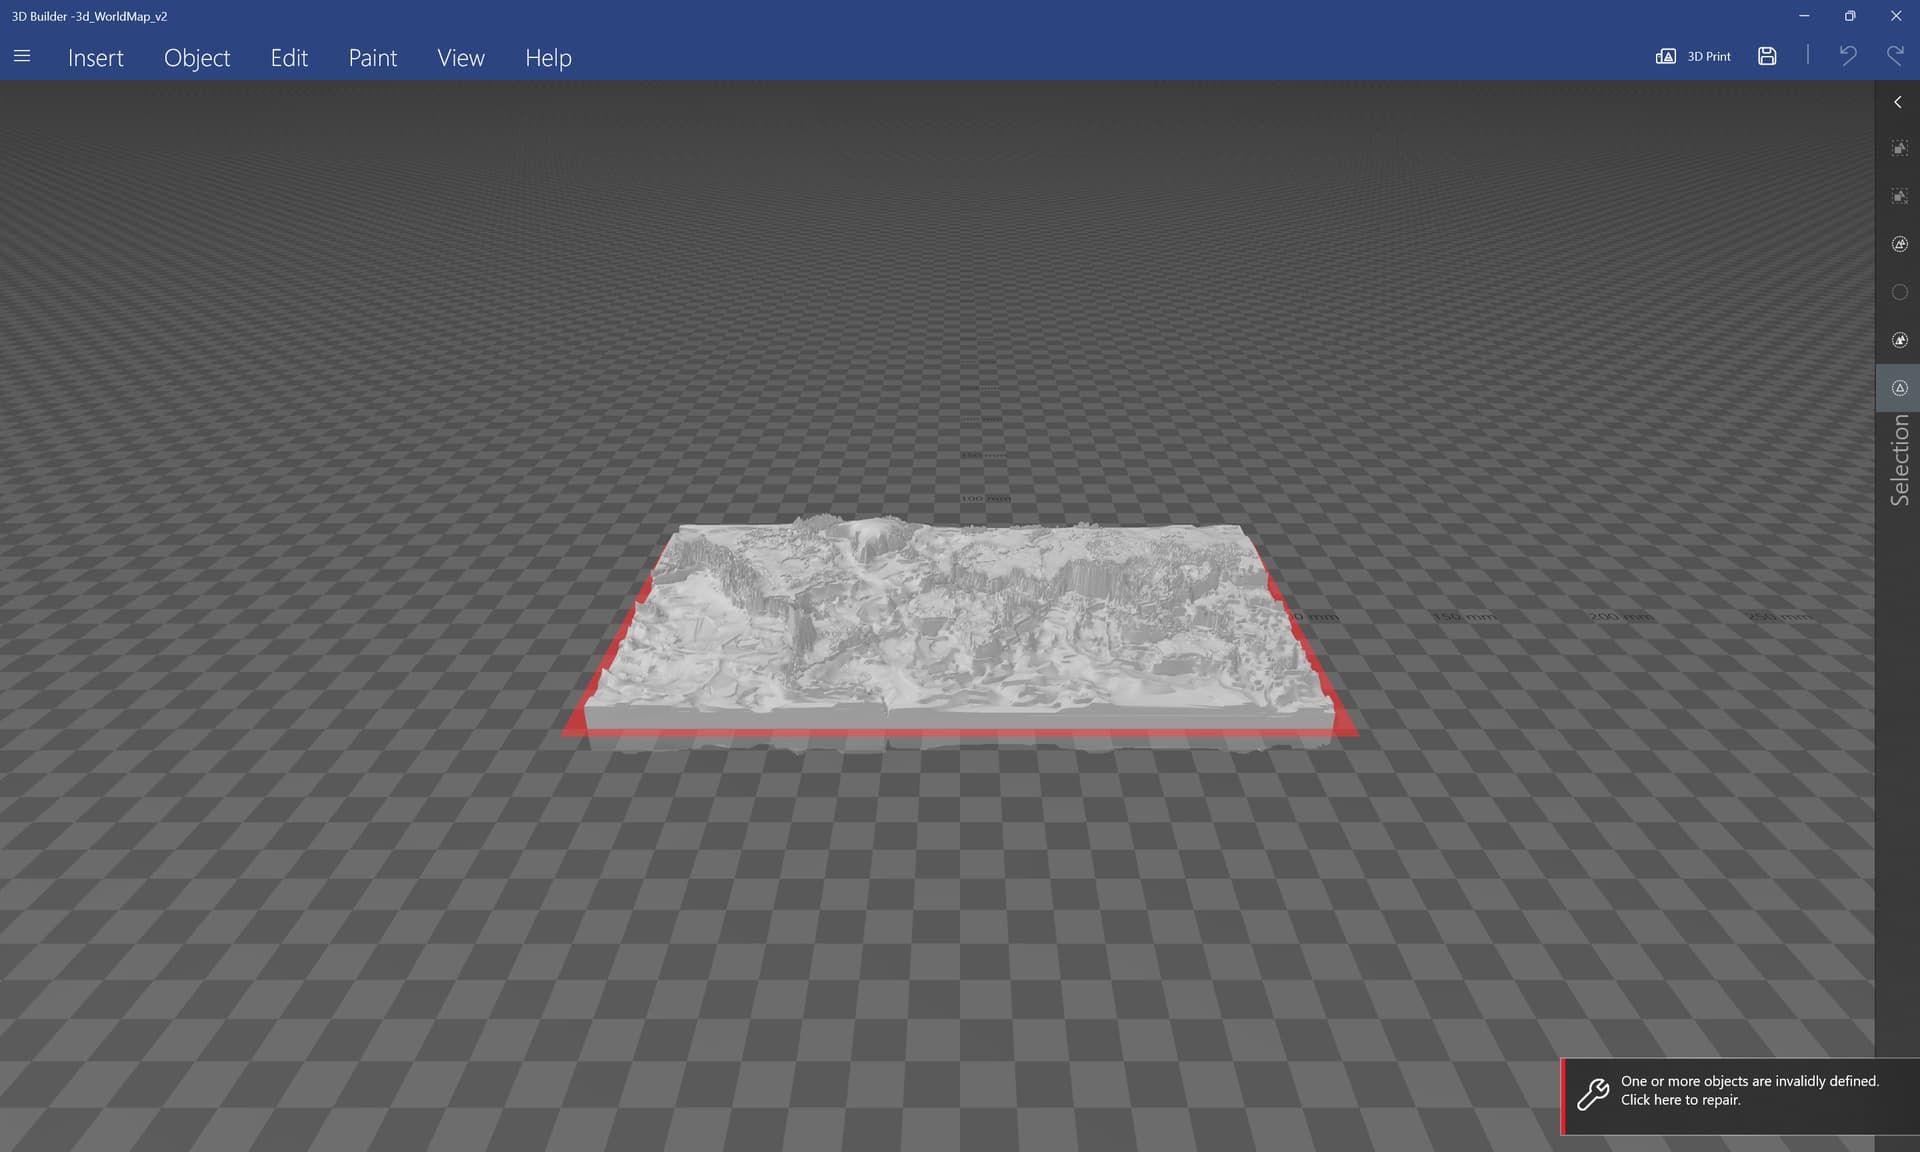The height and width of the screenshot is (1152, 1920).
Task: Open the View menu
Action: pyautogui.click(x=461, y=58)
